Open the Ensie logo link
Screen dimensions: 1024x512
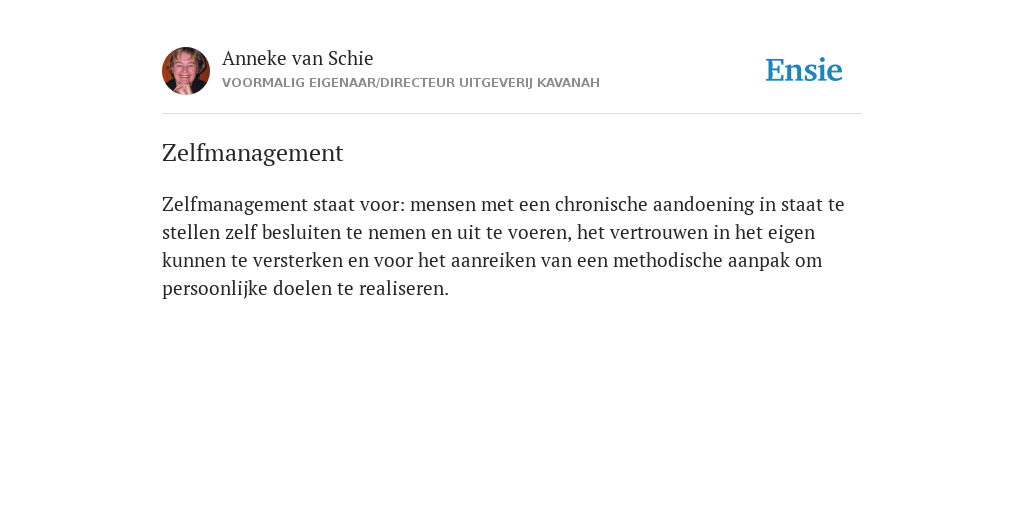pyautogui.click(x=804, y=70)
